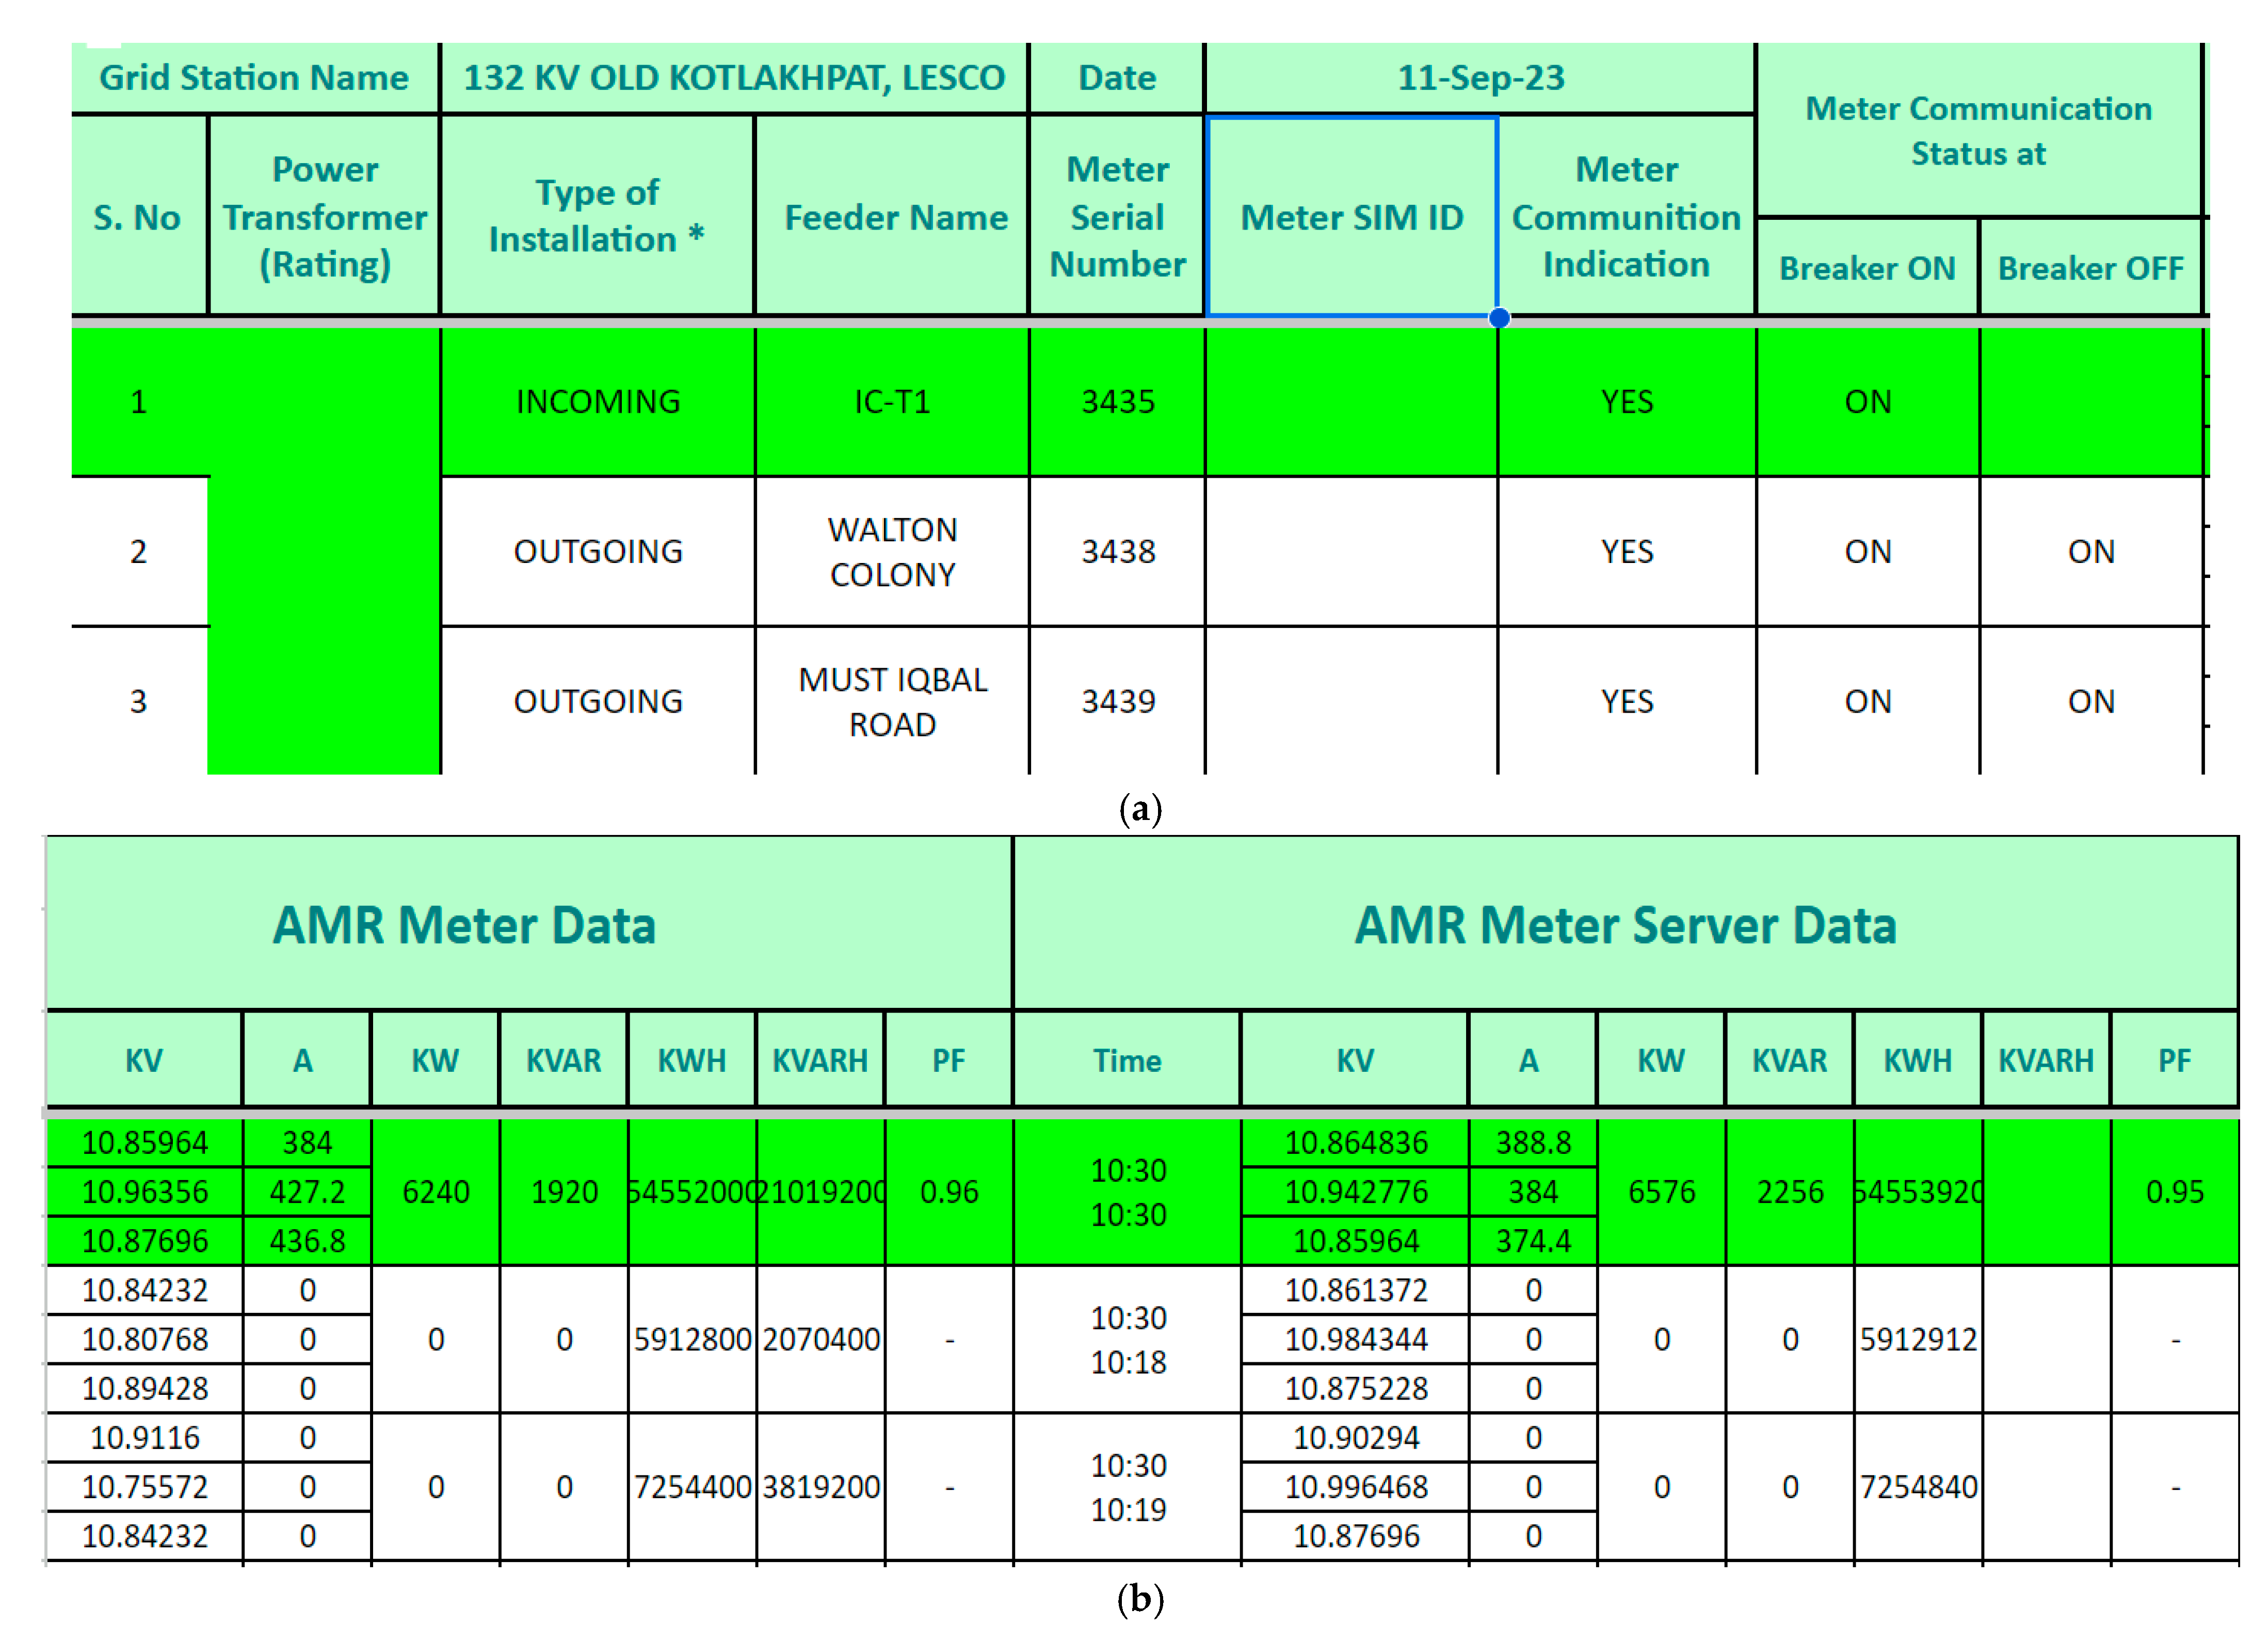Click the INCOMING installation type cell
This screenshot has width=2268, height=1641.
597,401
